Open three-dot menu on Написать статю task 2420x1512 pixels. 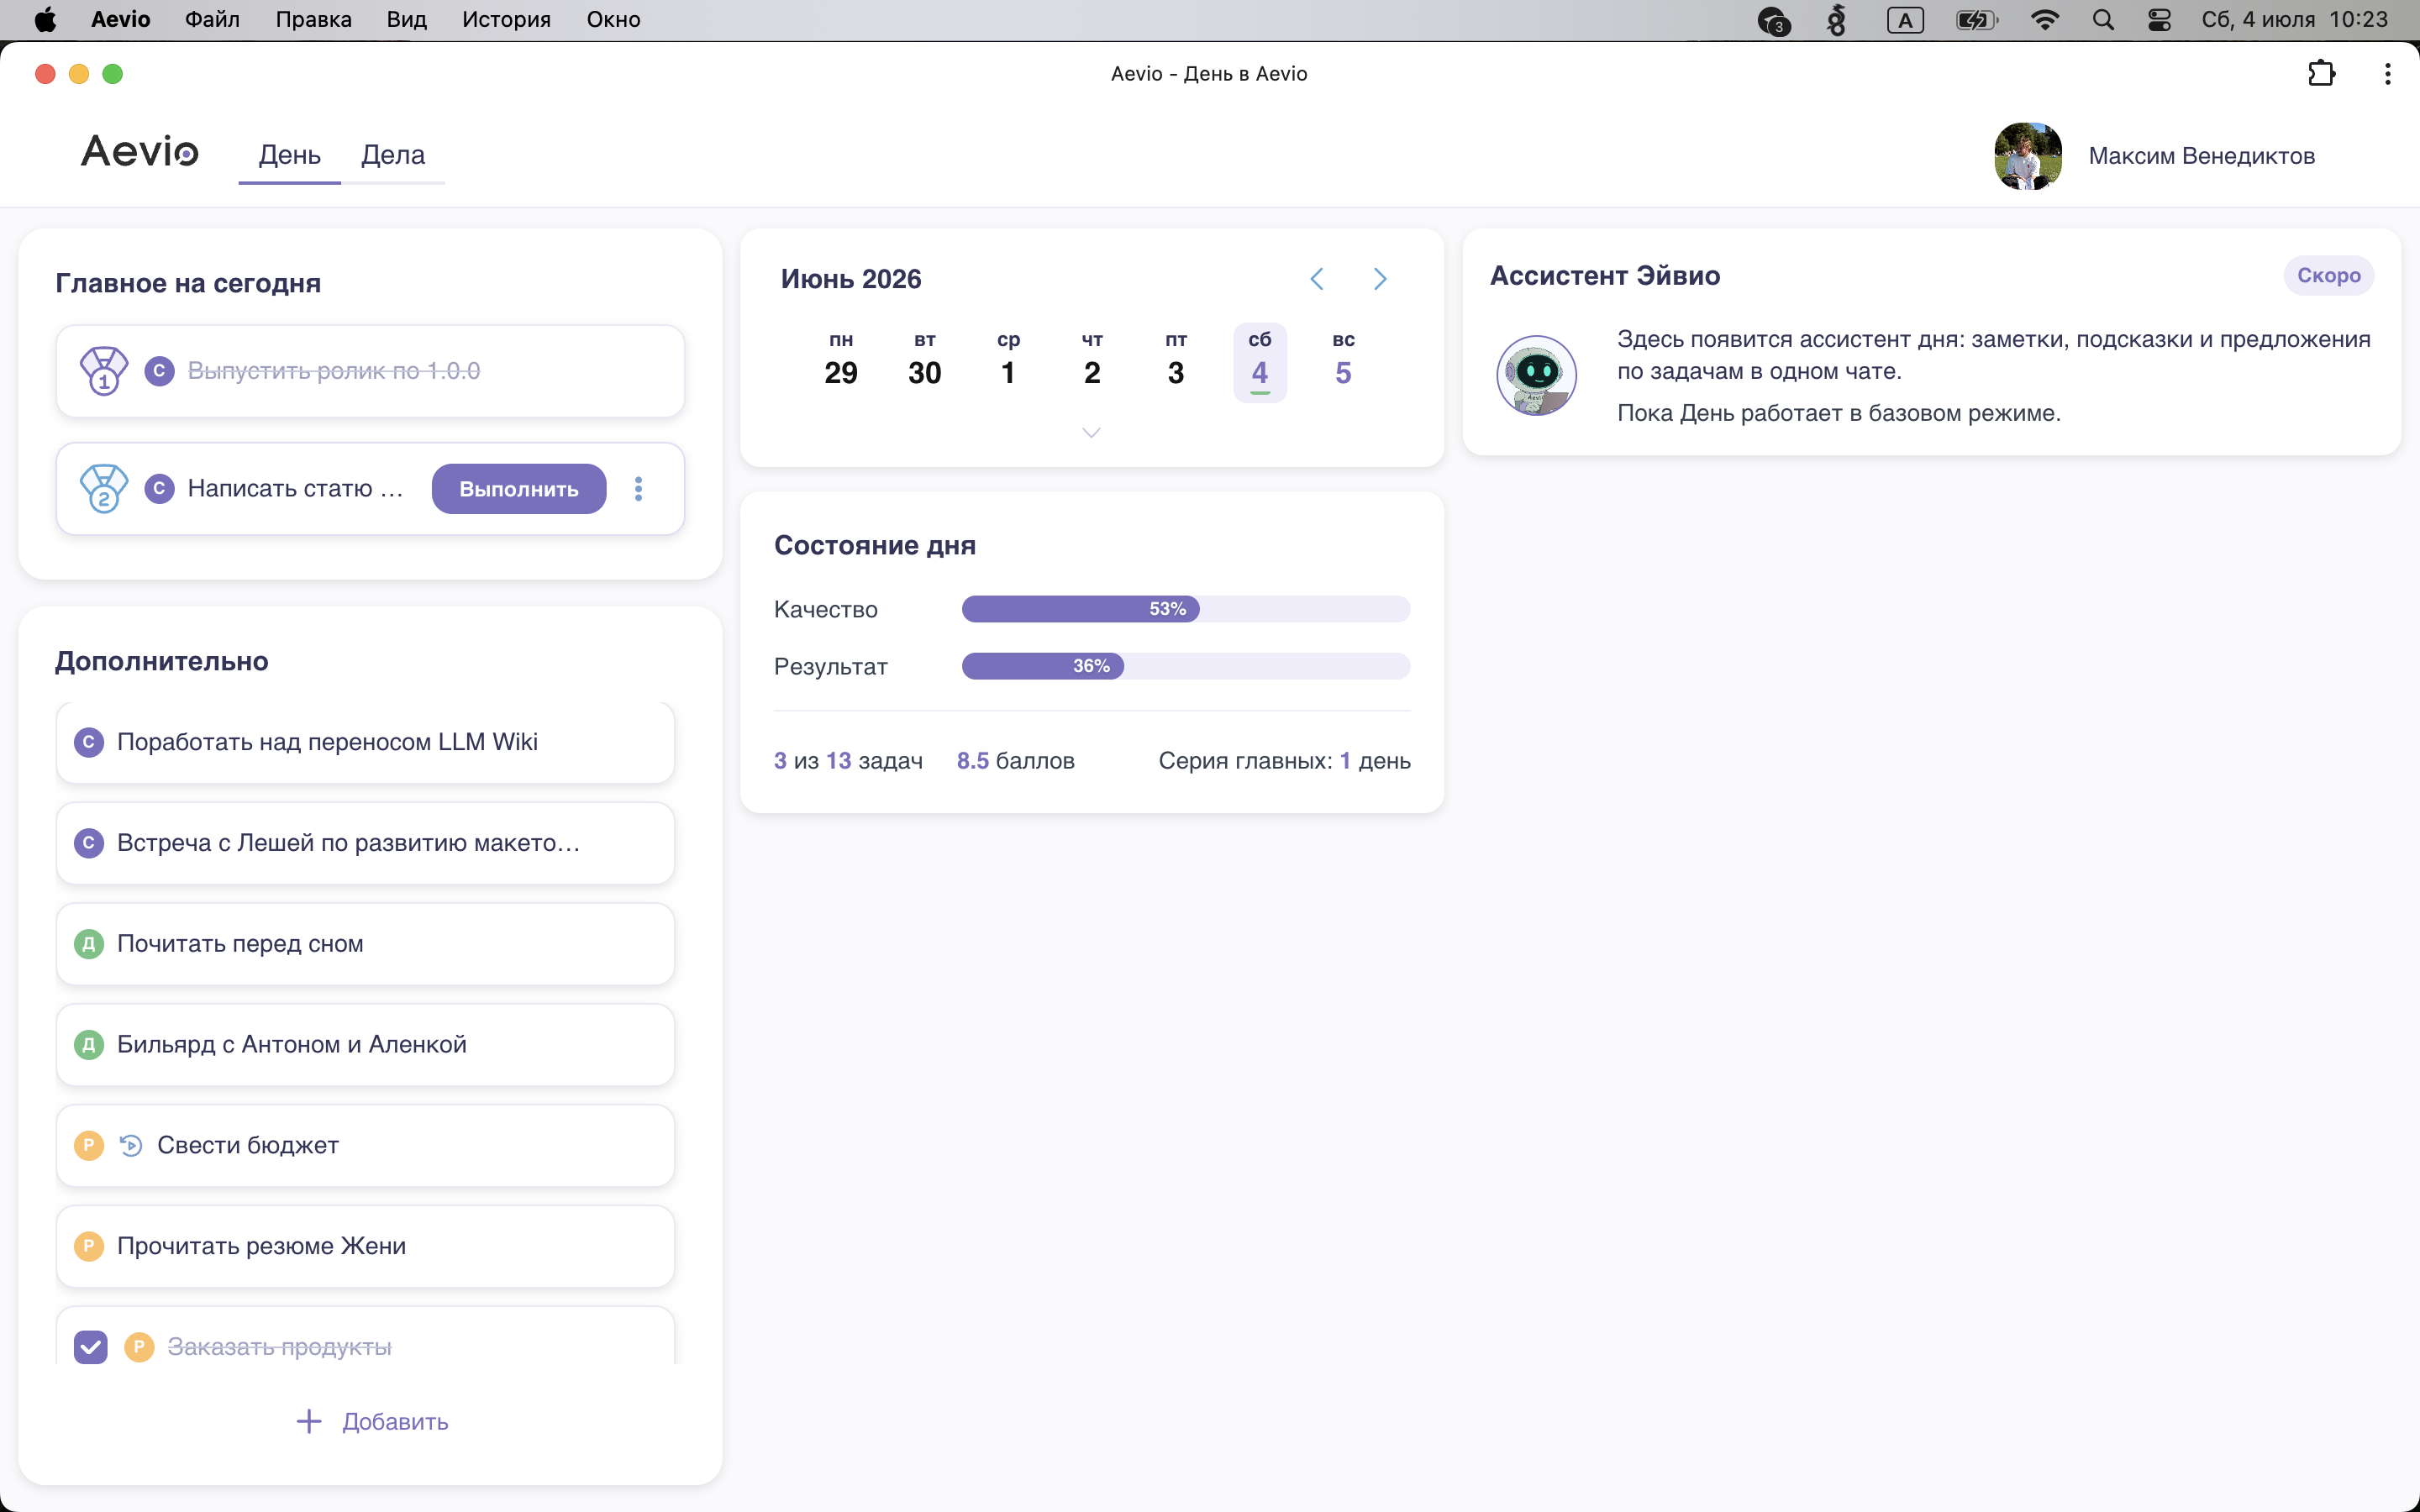639,488
